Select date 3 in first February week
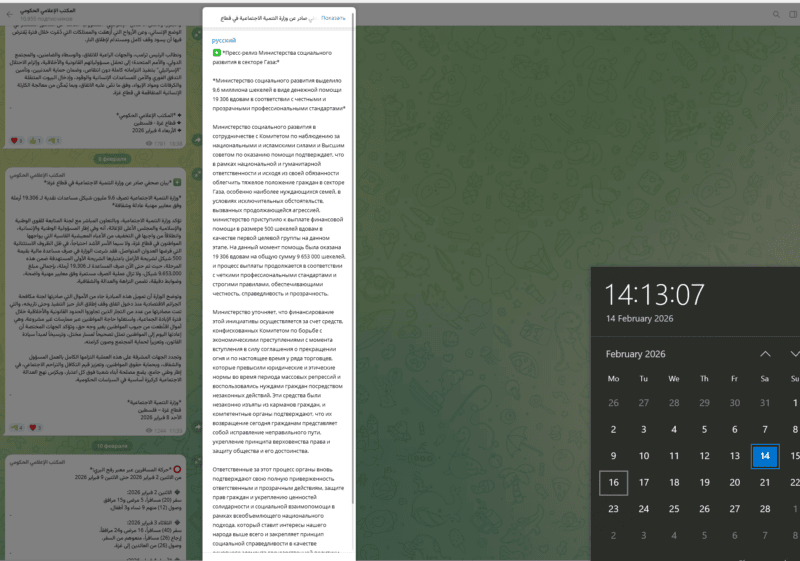Image resolution: width=800 pixels, height=561 pixels. click(644, 430)
